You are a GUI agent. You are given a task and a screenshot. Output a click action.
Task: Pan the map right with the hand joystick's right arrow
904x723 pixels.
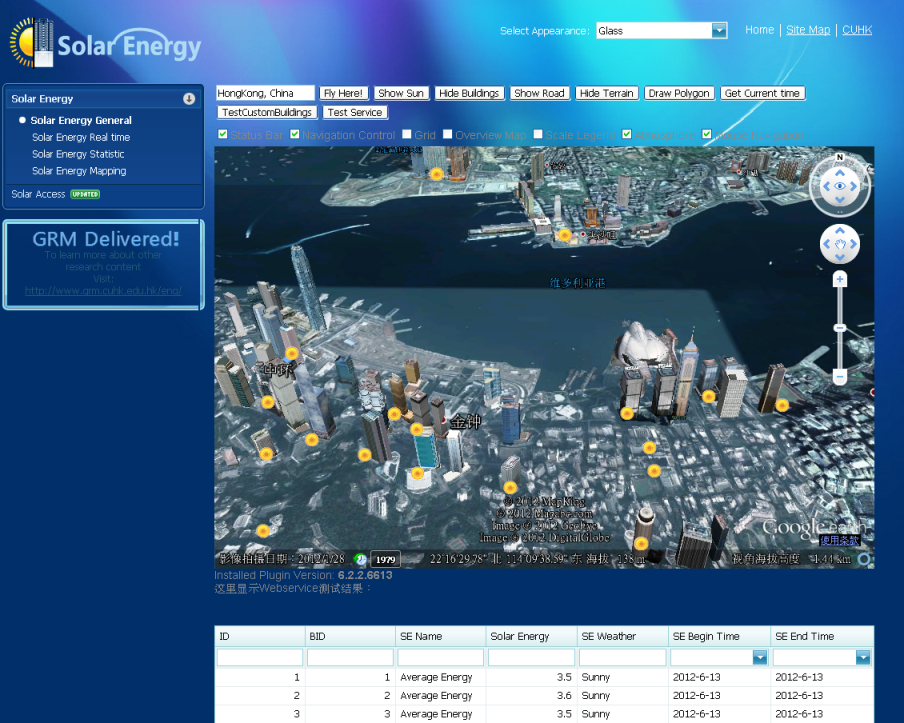[x=853, y=244]
